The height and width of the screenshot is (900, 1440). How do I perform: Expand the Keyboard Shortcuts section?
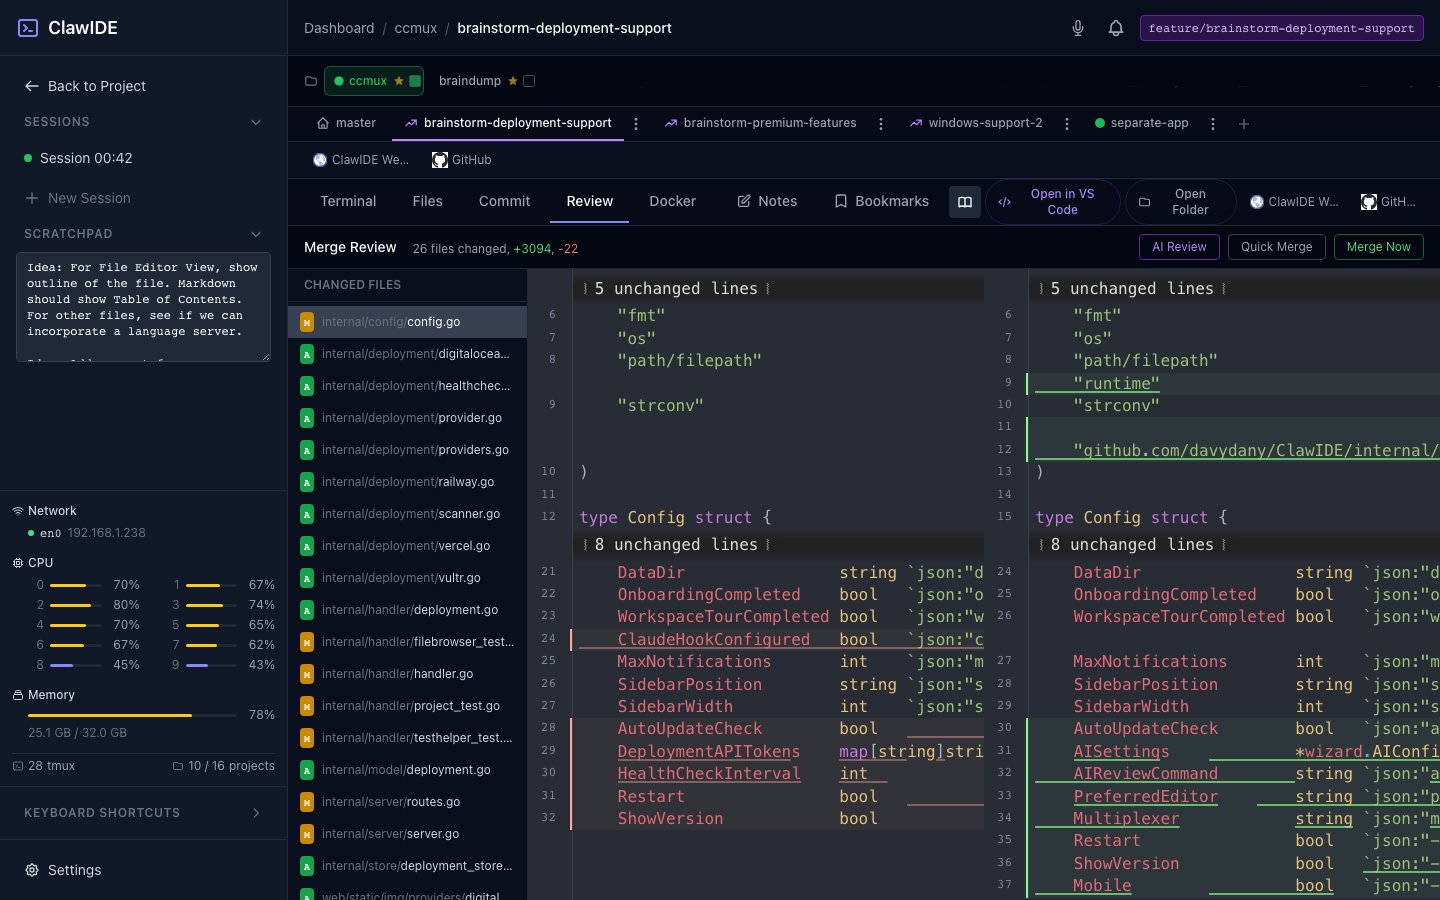[143, 813]
